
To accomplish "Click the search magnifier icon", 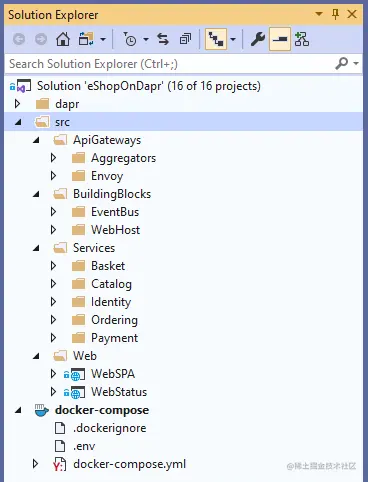I will [x=342, y=63].
